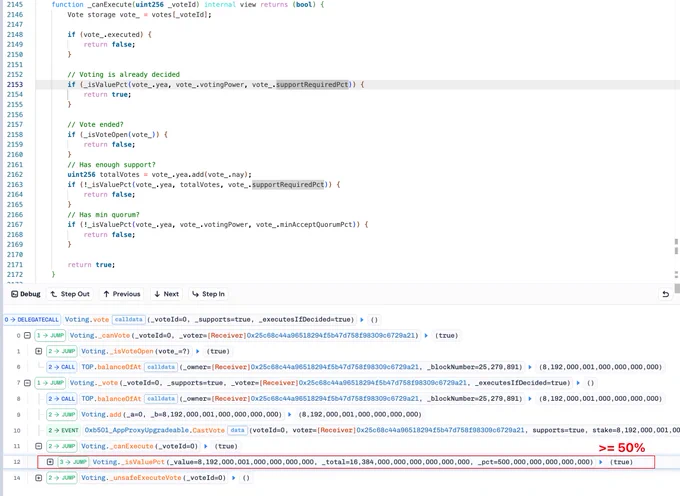This screenshot has height=496, width=680.
Task: Click output arrow of row 6 balanceOfAt
Action: (x=530, y=367)
